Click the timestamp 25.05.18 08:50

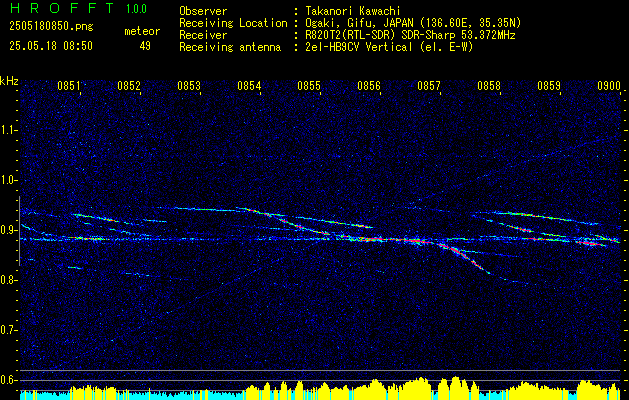coord(51,46)
